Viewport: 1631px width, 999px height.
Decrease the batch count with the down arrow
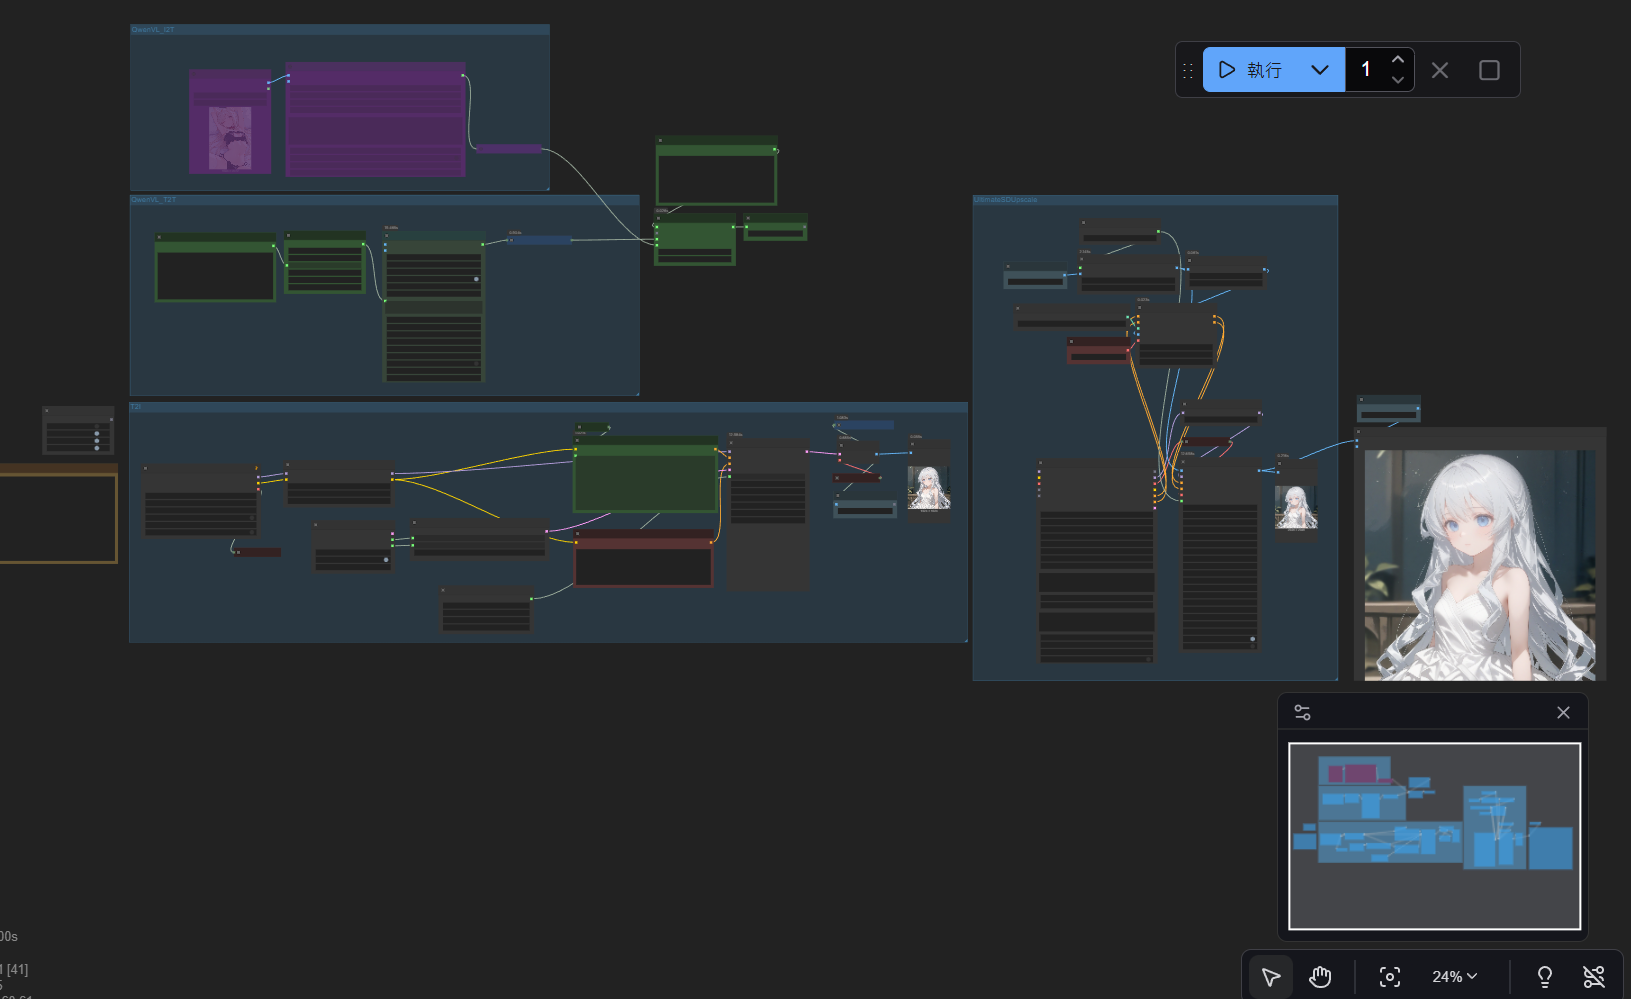[x=1398, y=80]
